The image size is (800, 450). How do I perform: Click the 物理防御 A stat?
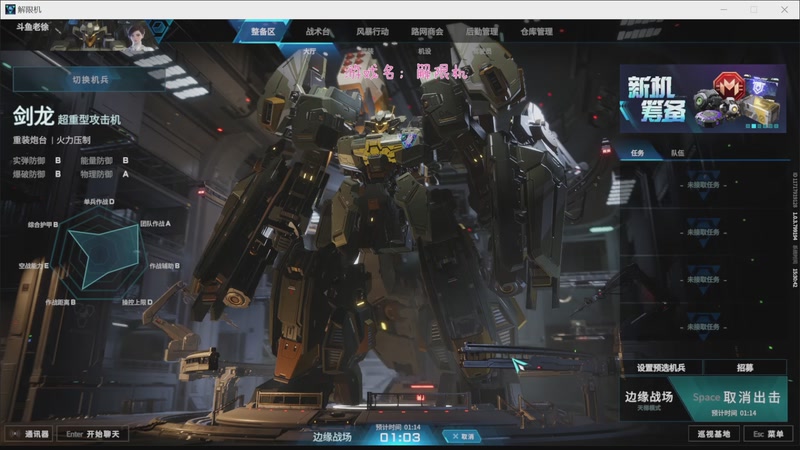click(x=104, y=174)
